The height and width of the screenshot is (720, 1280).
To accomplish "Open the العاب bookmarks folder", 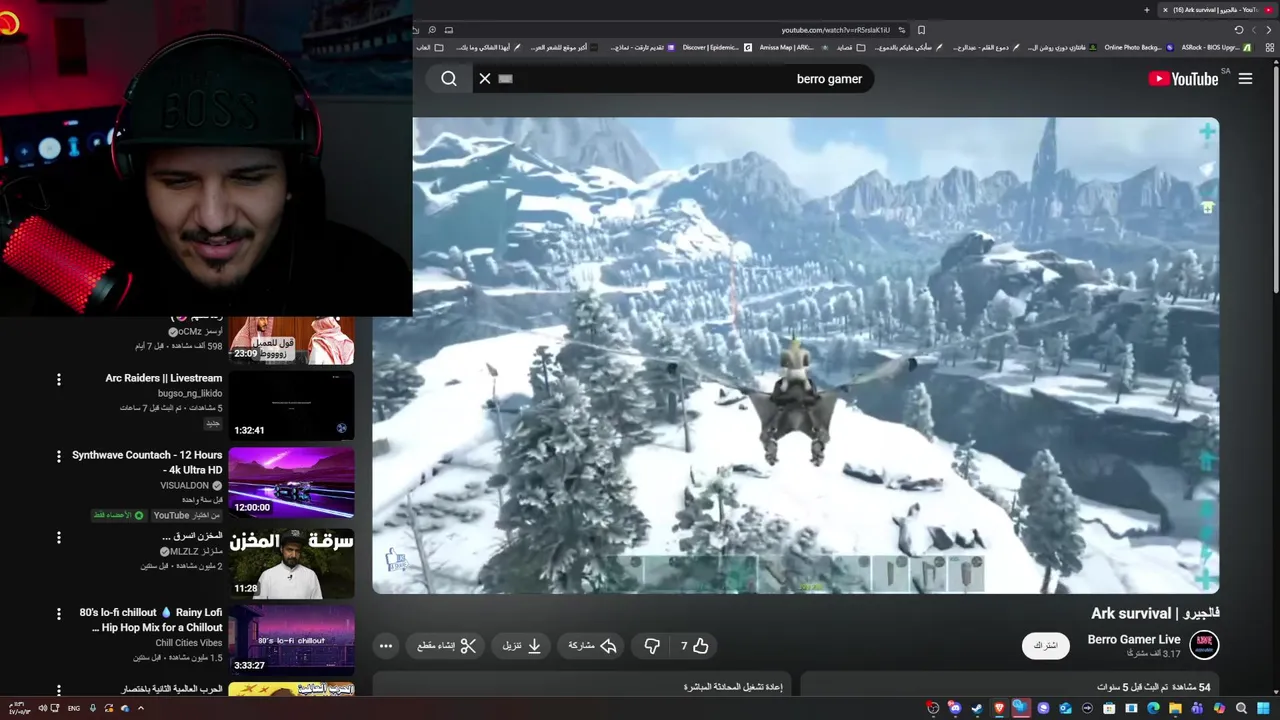I will coord(431,47).
